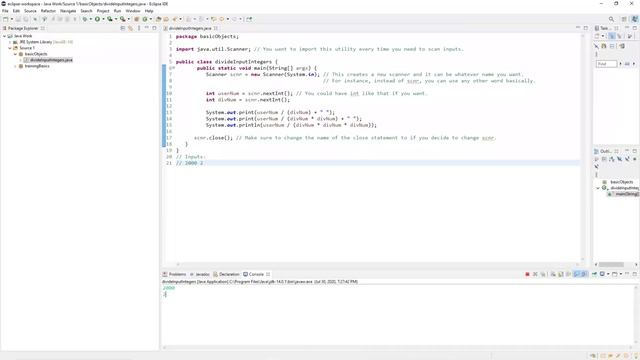The image size is (640, 360).
Task: Switch to the Problems tab
Action: click(174, 274)
